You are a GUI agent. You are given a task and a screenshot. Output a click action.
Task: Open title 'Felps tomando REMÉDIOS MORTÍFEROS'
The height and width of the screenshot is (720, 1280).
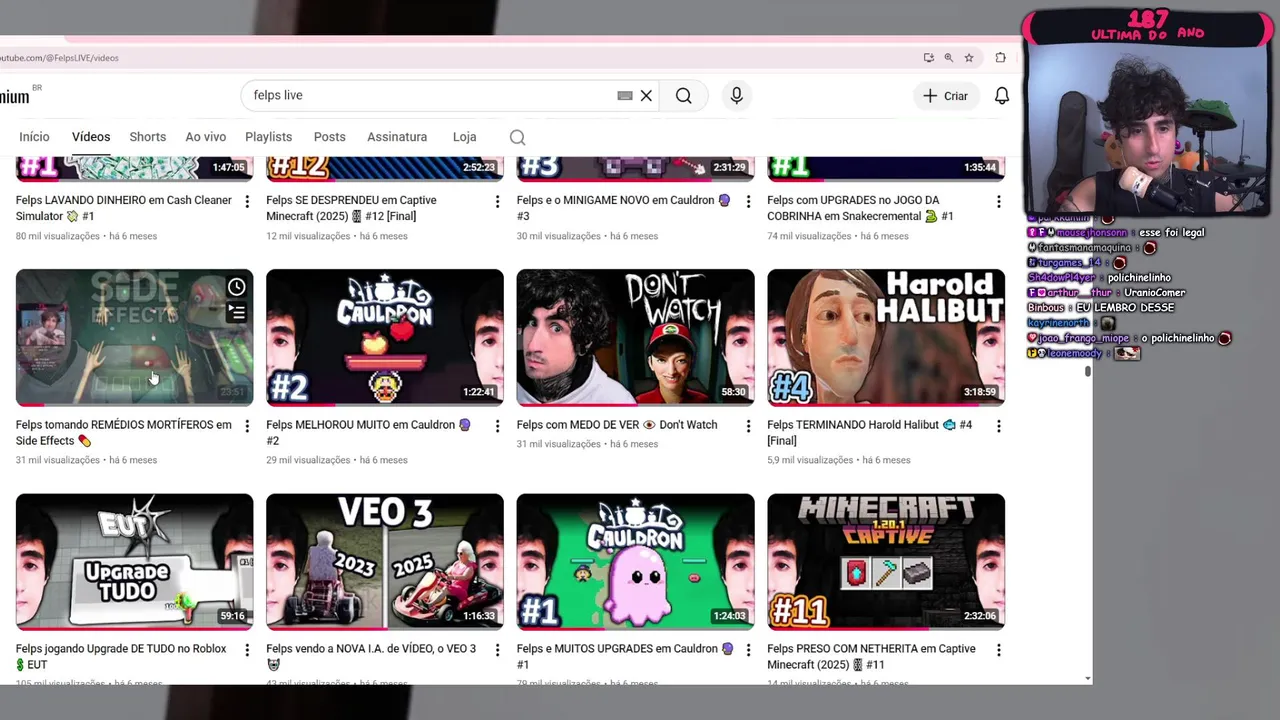124,432
